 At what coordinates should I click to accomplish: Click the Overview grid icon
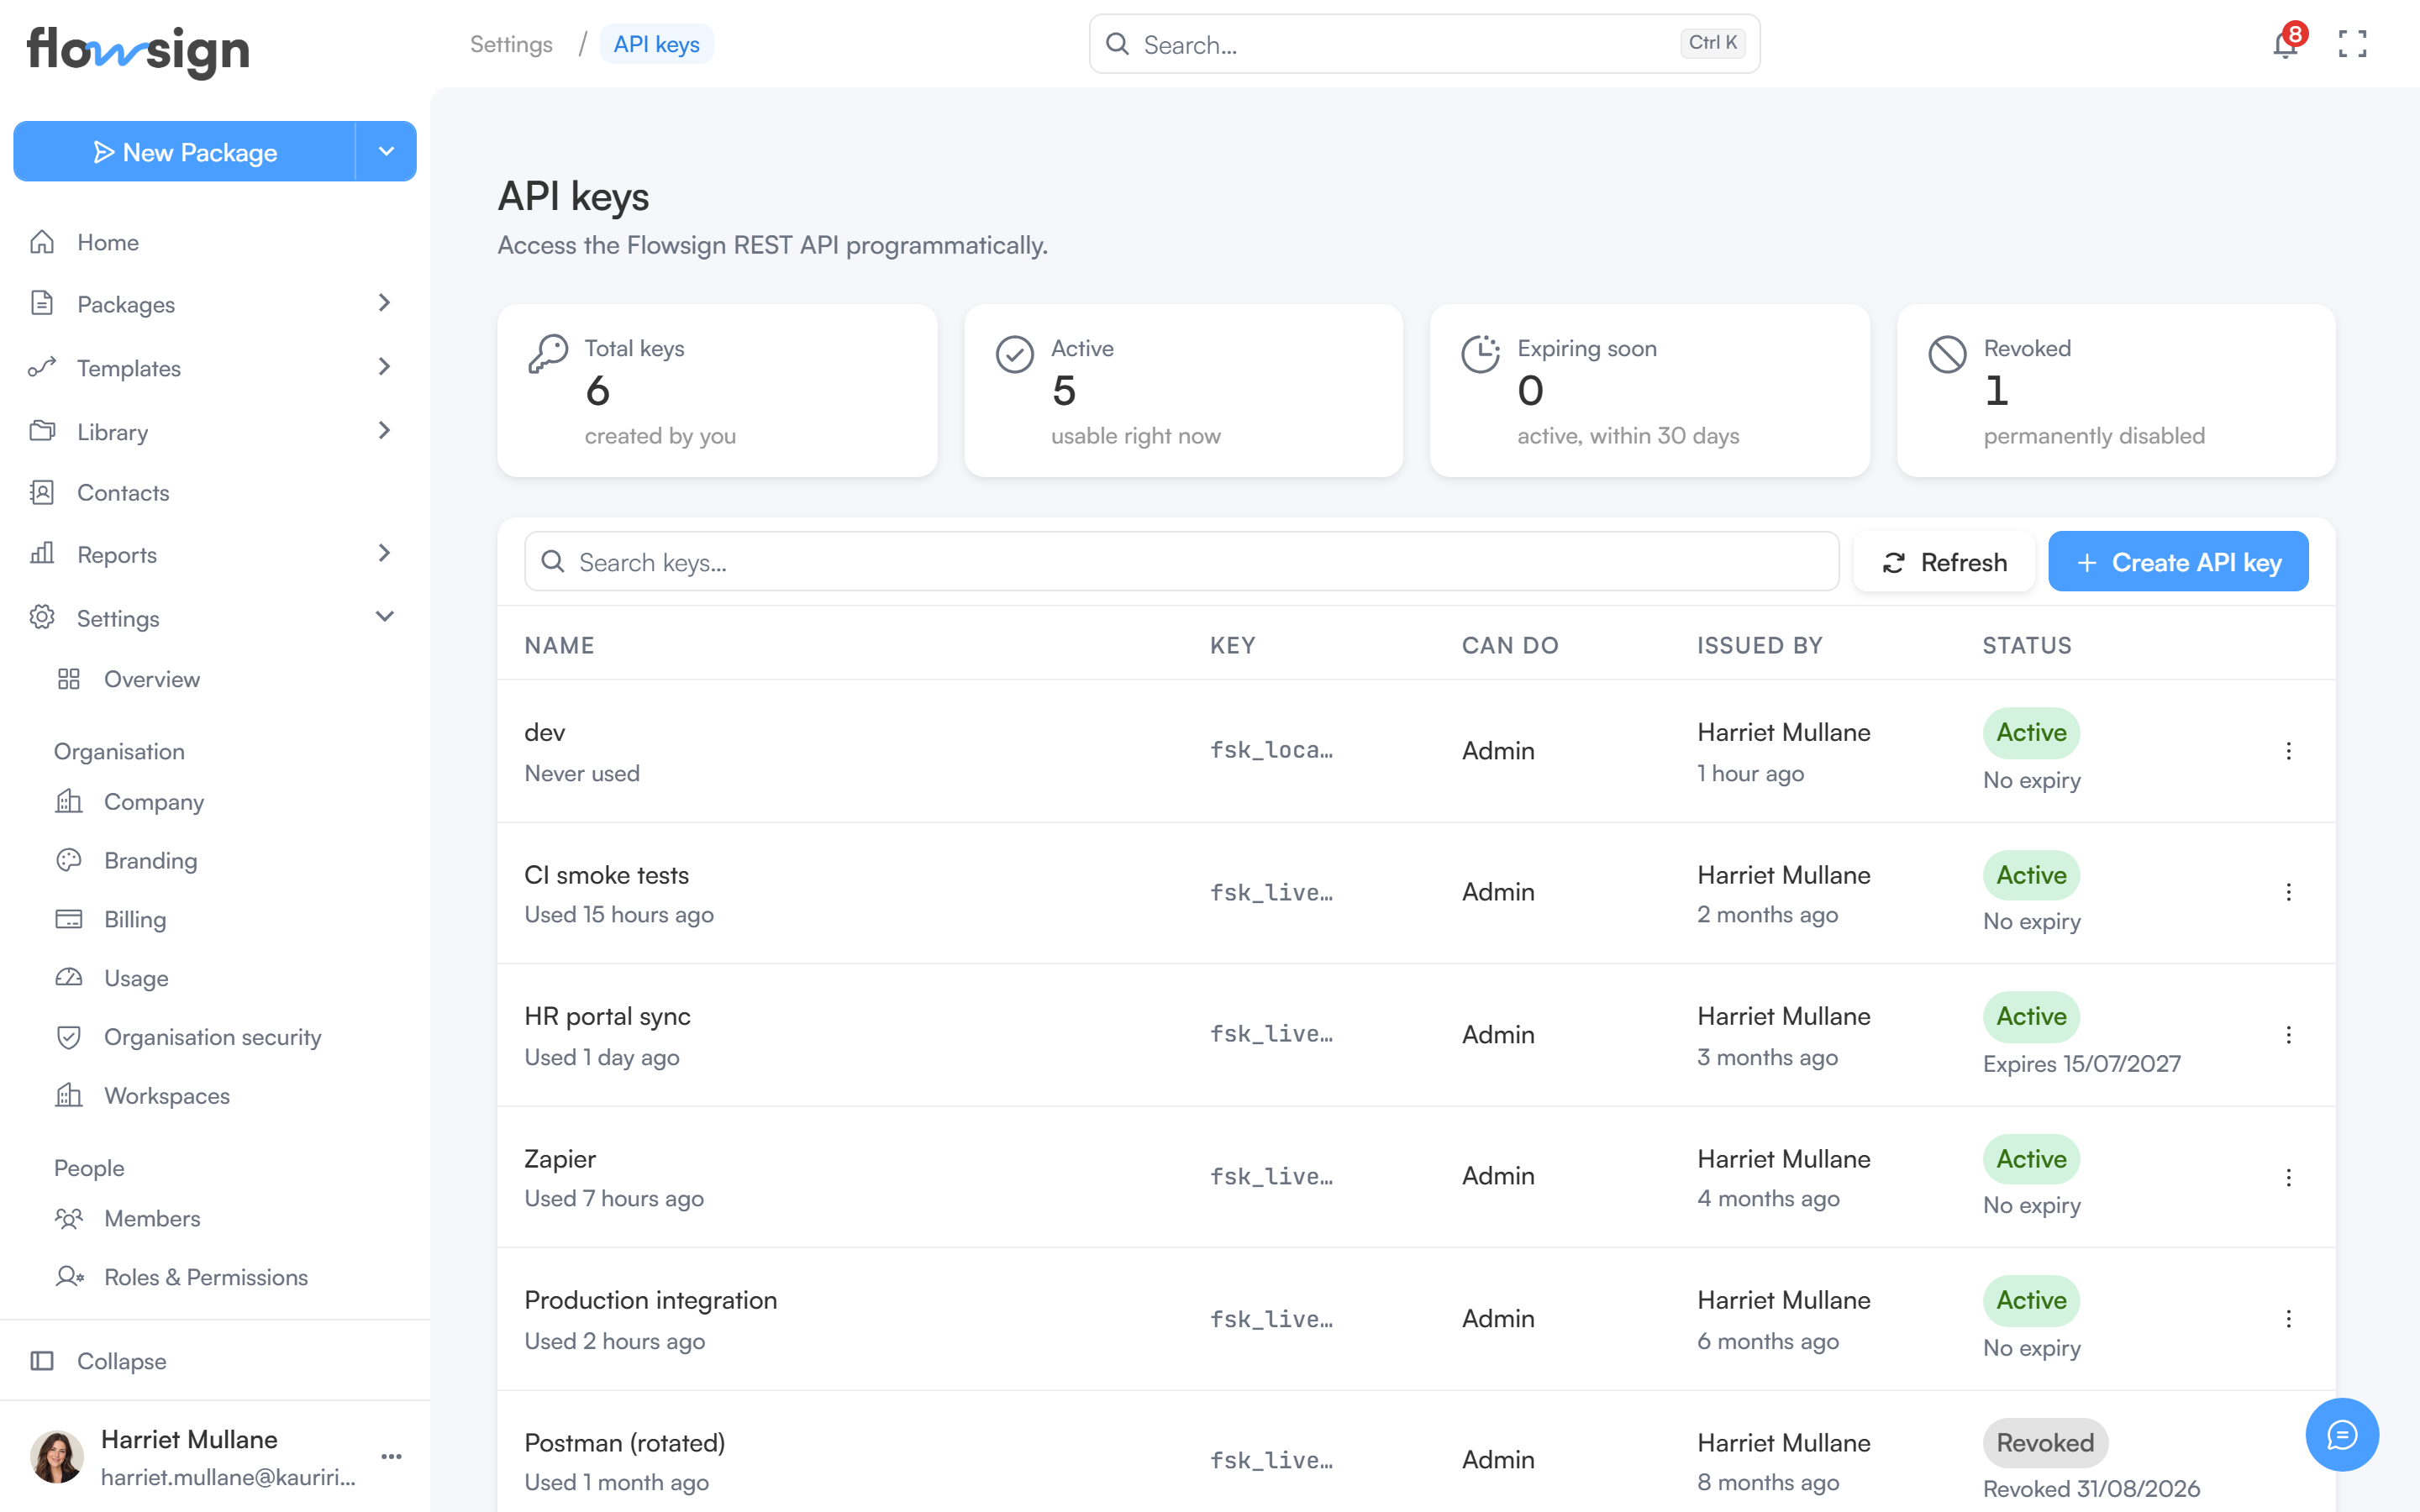69,679
